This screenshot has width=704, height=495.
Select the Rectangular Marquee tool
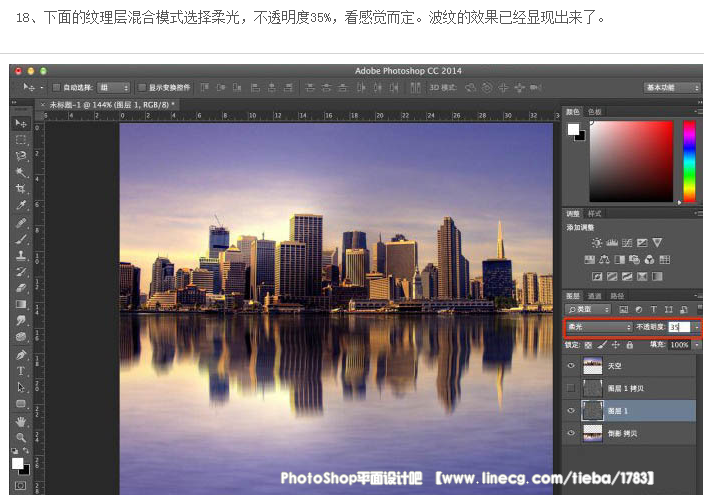pos(21,140)
